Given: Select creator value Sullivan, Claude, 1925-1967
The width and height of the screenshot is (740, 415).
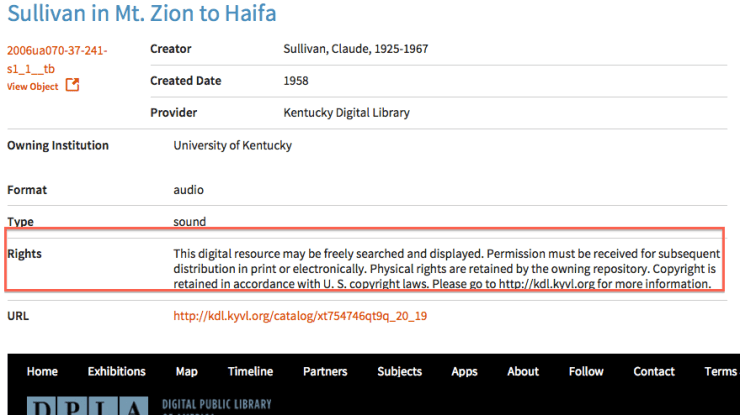Looking at the screenshot, I should pos(355,49).
